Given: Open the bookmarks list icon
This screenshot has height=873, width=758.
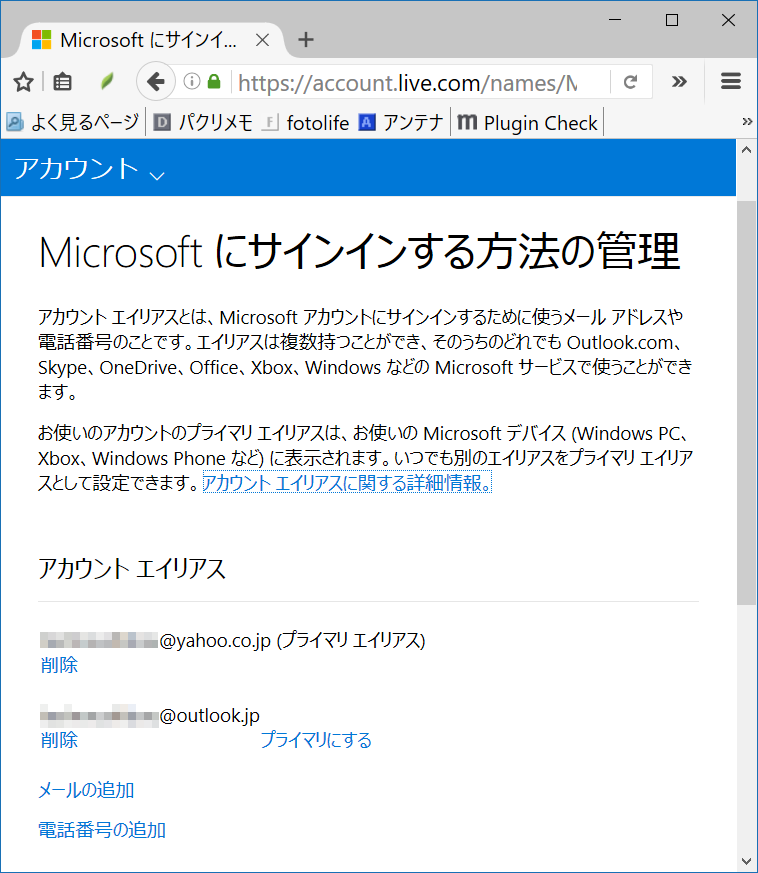Looking at the screenshot, I should (x=62, y=82).
